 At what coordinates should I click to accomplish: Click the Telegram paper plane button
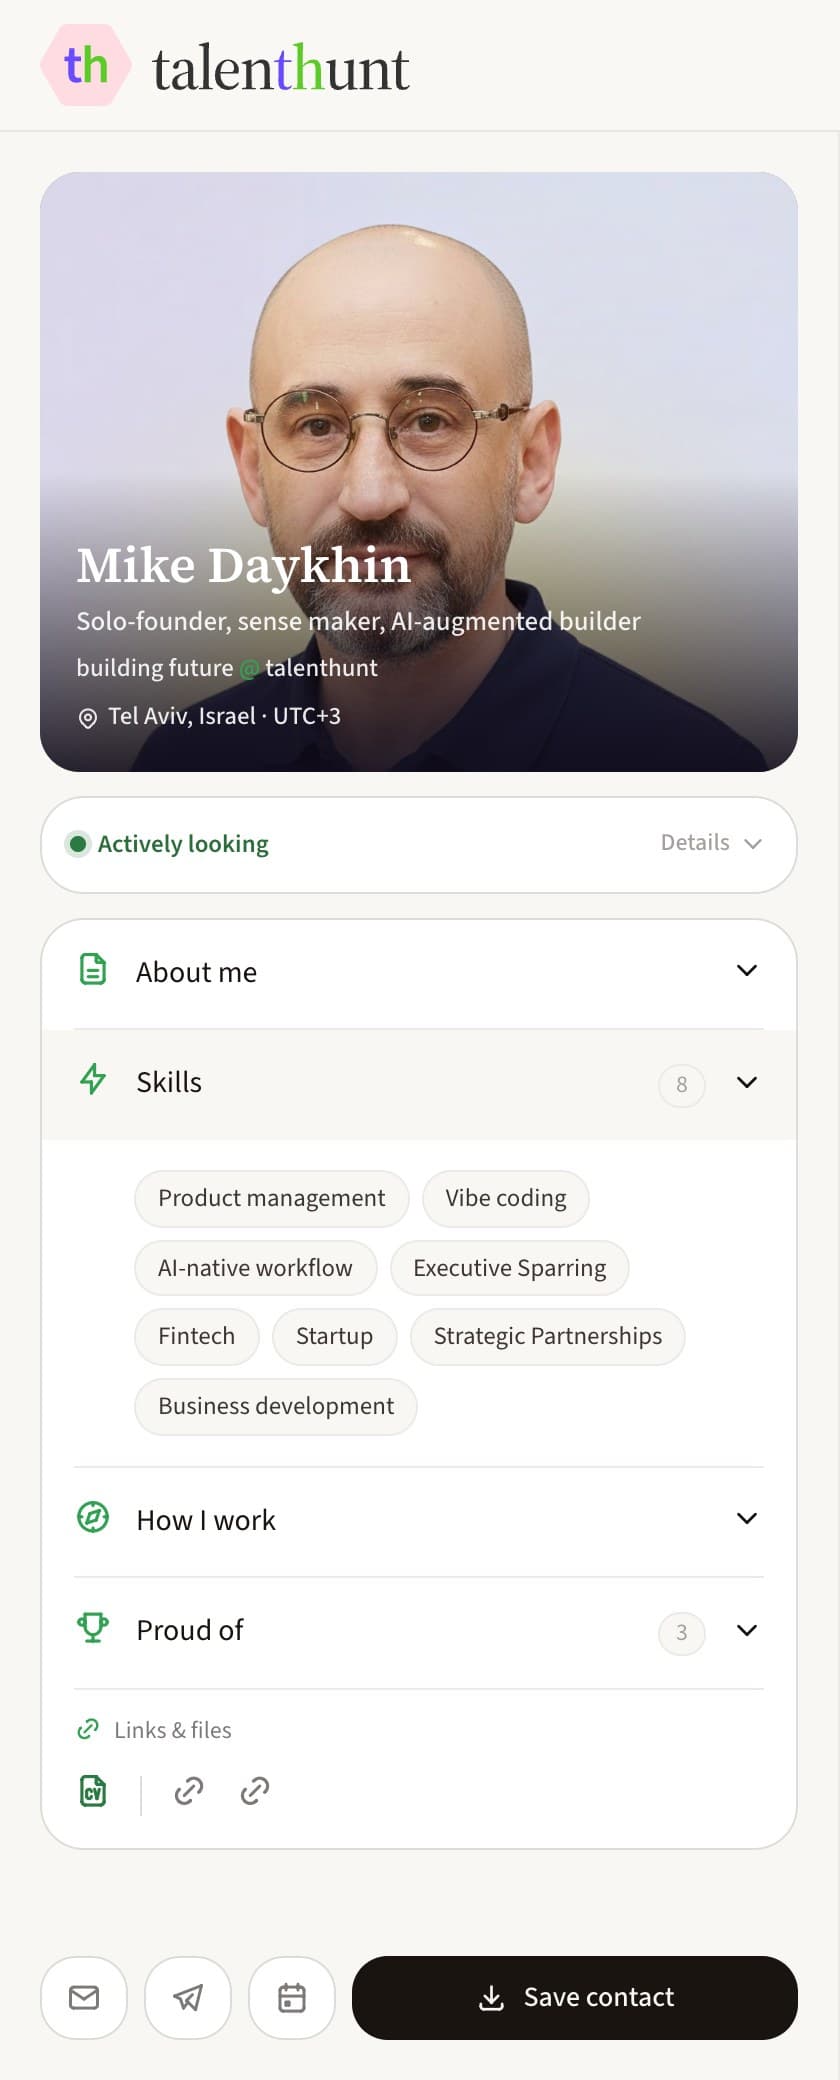click(188, 1997)
